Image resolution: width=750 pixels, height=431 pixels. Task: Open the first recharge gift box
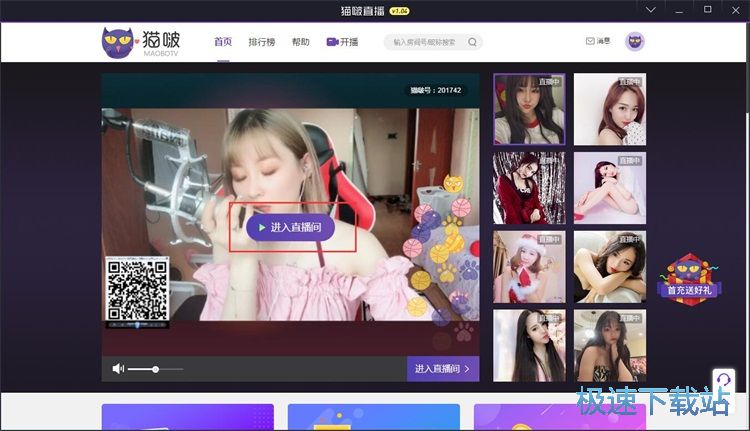690,276
